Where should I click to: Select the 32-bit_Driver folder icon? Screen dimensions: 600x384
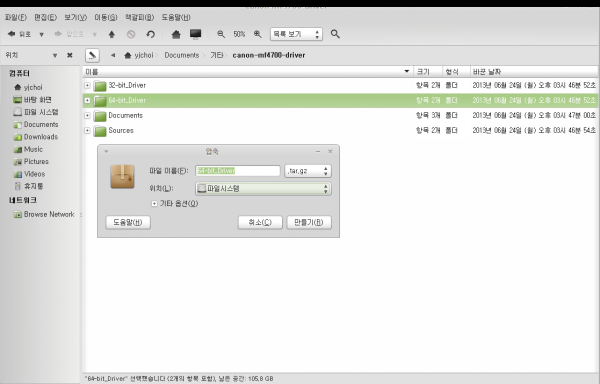click(100, 86)
